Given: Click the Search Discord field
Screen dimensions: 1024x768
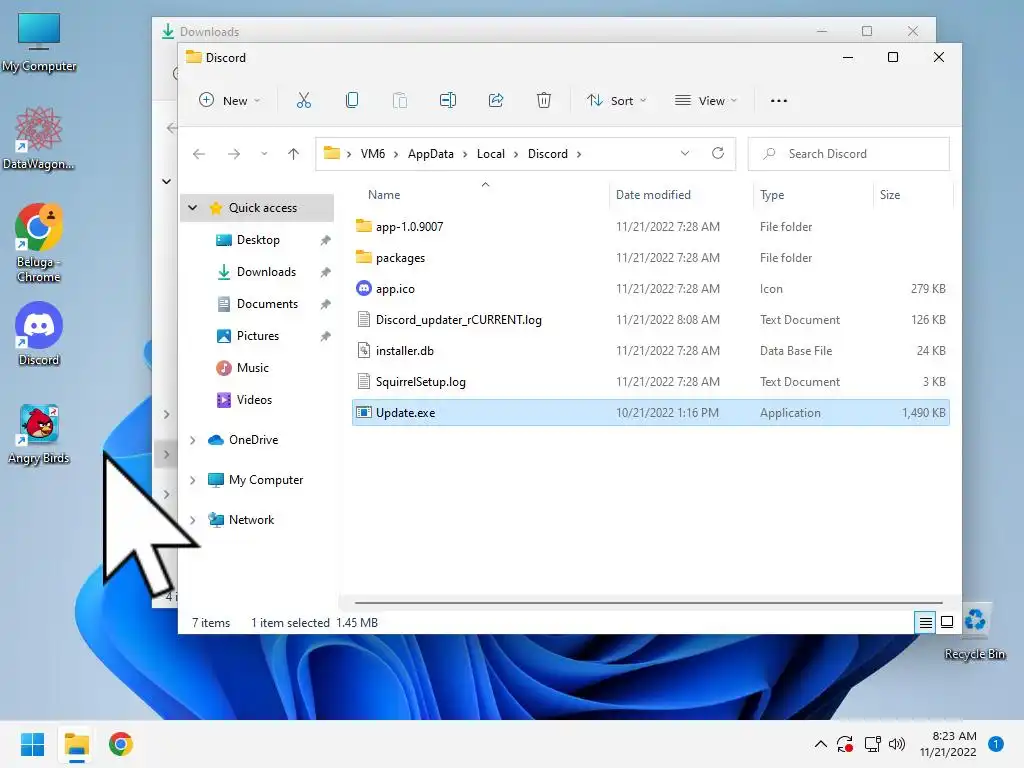Looking at the screenshot, I should (x=848, y=154).
